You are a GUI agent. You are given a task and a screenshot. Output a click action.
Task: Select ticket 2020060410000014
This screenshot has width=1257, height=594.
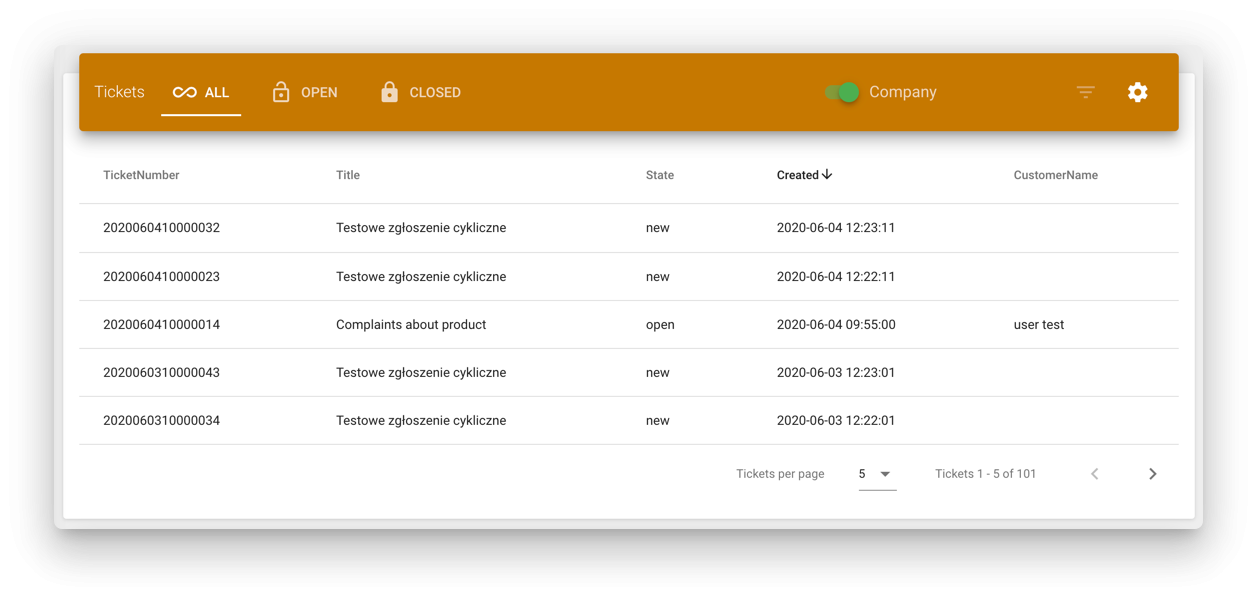(x=161, y=325)
